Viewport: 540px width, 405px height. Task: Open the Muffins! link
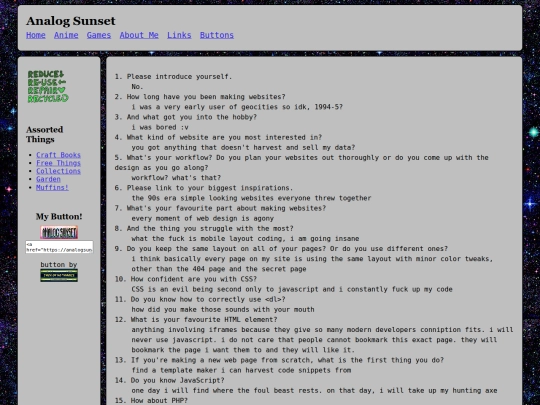(x=52, y=187)
